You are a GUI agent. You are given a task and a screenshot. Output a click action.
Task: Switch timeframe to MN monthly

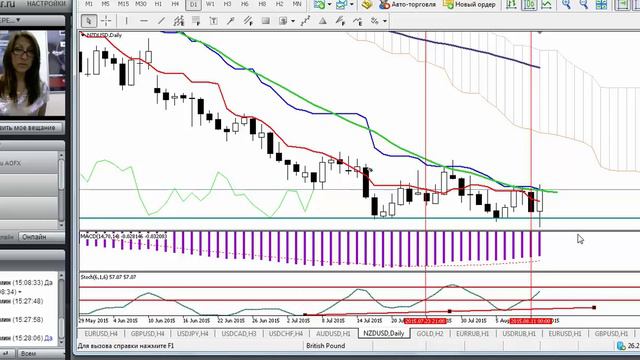pyautogui.click(x=297, y=4)
